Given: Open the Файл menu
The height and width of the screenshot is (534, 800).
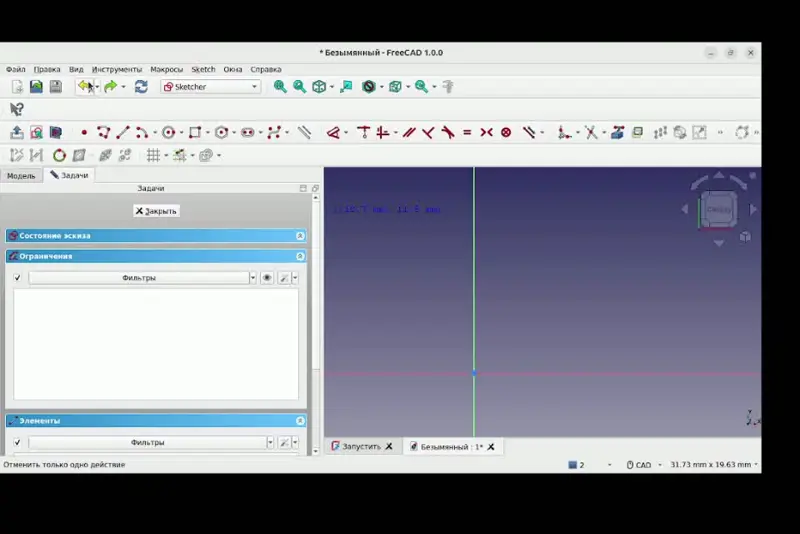Looking at the screenshot, I should coord(16,69).
